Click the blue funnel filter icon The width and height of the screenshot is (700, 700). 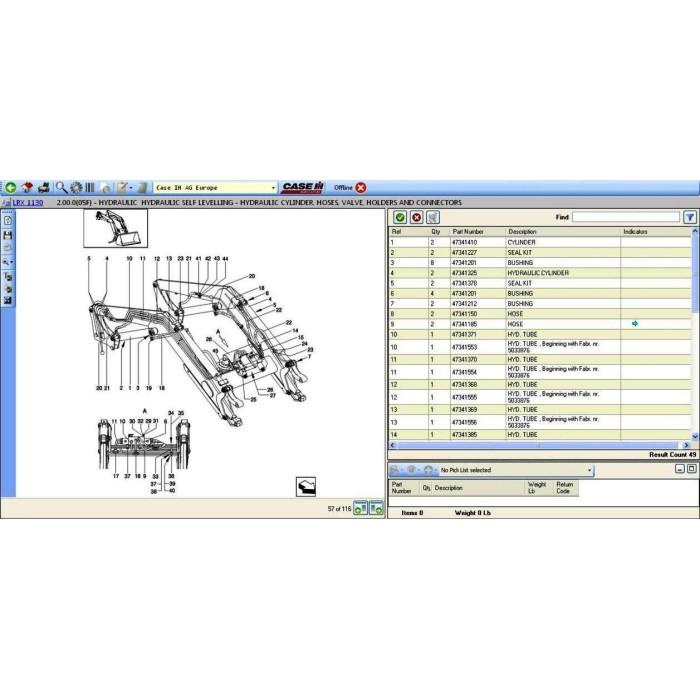(690, 217)
